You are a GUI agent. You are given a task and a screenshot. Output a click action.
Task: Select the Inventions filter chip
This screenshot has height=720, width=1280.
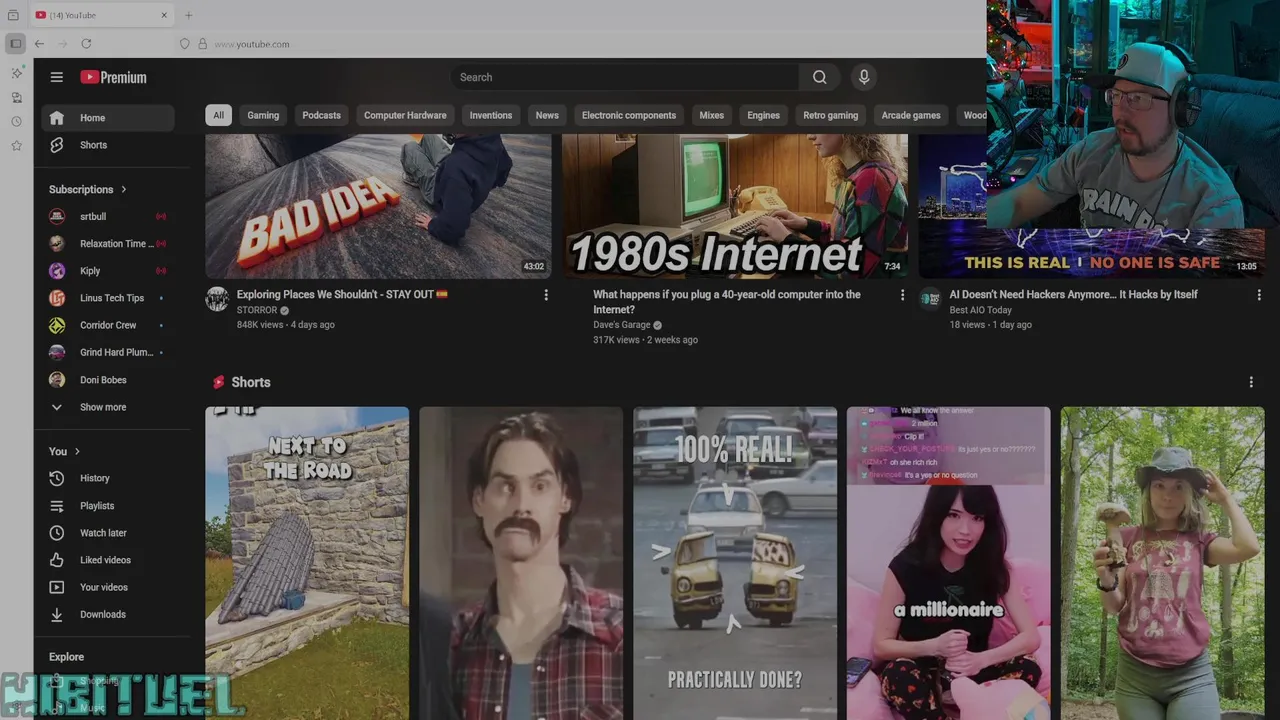pyautogui.click(x=491, y=115)
